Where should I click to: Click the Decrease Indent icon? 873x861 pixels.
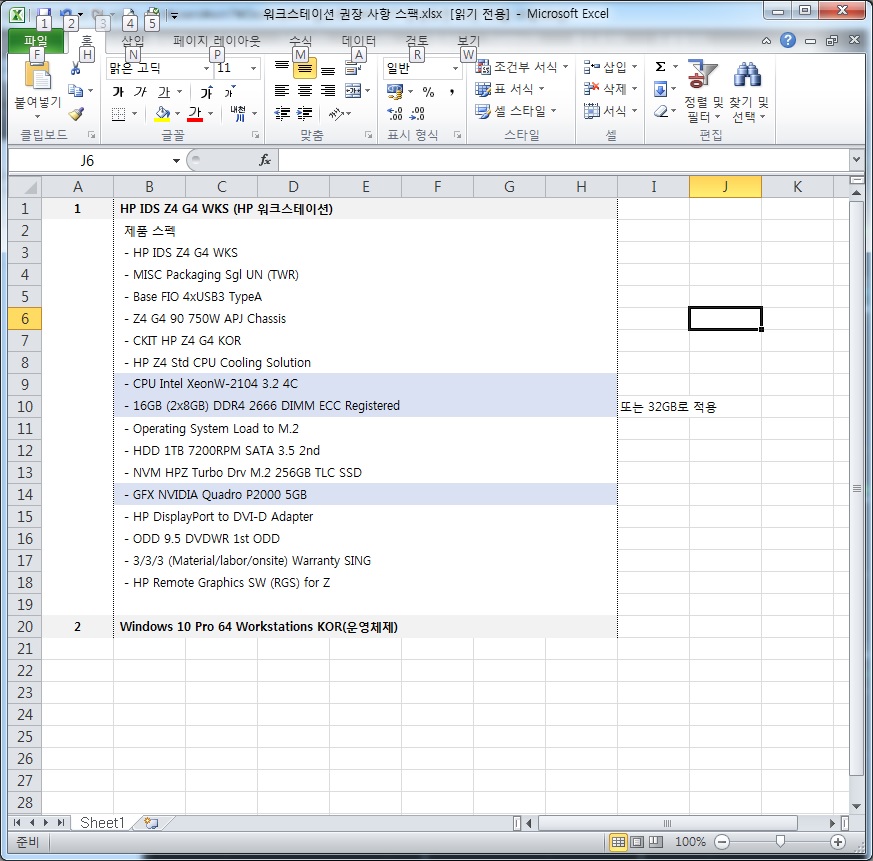click(282, 114)
